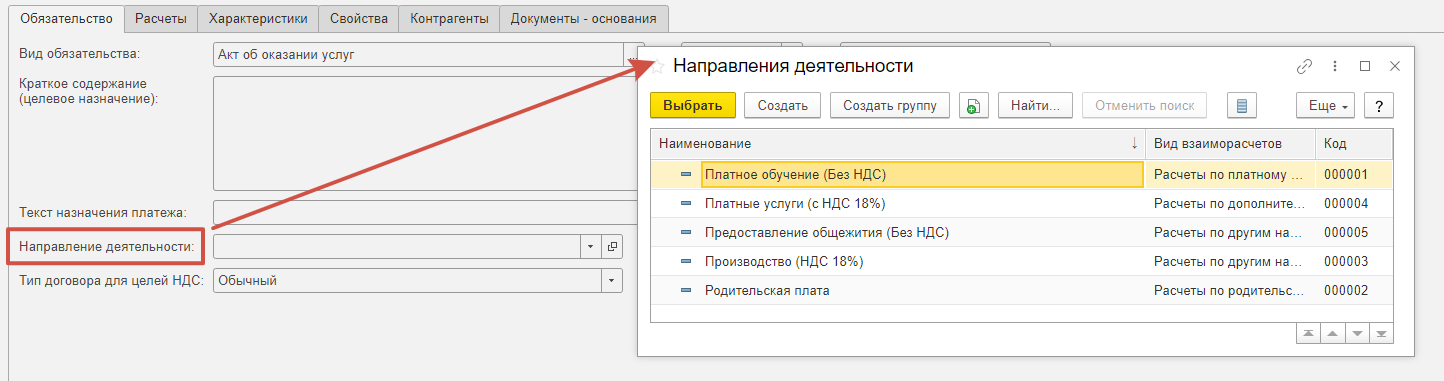Expand Направление деятельности dropdown arrow
The height and width of the screenshot is (381, 1444).
coord(590,246)
